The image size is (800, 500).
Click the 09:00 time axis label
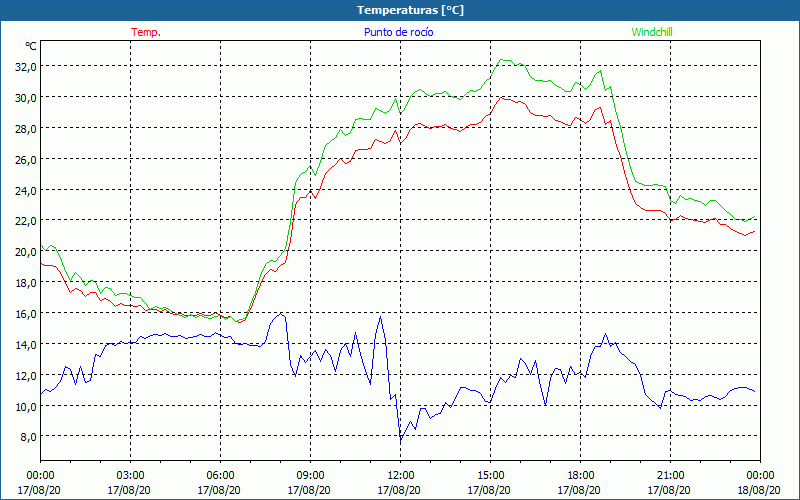point(310,476)
